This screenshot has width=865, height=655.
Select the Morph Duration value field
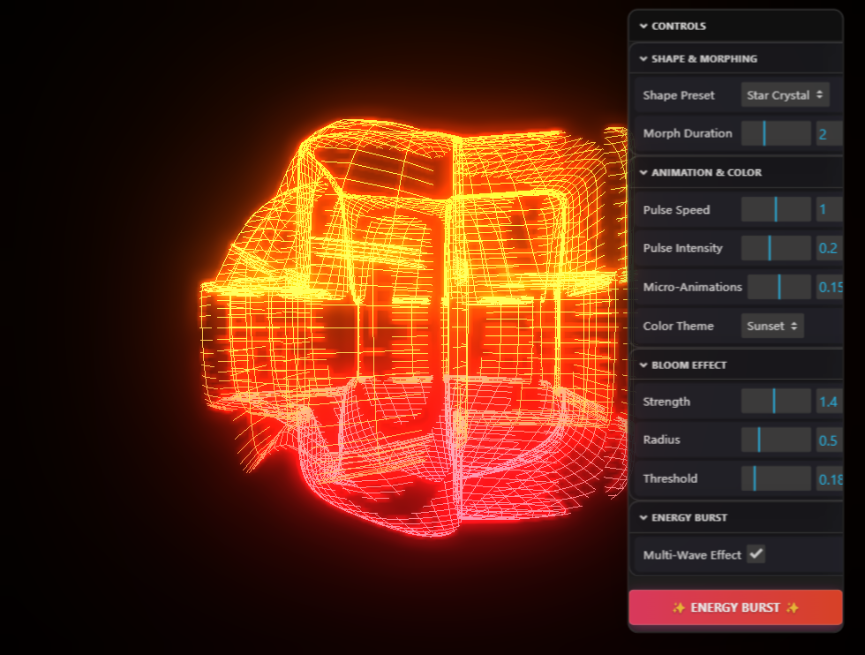click(x=829, y=134)
